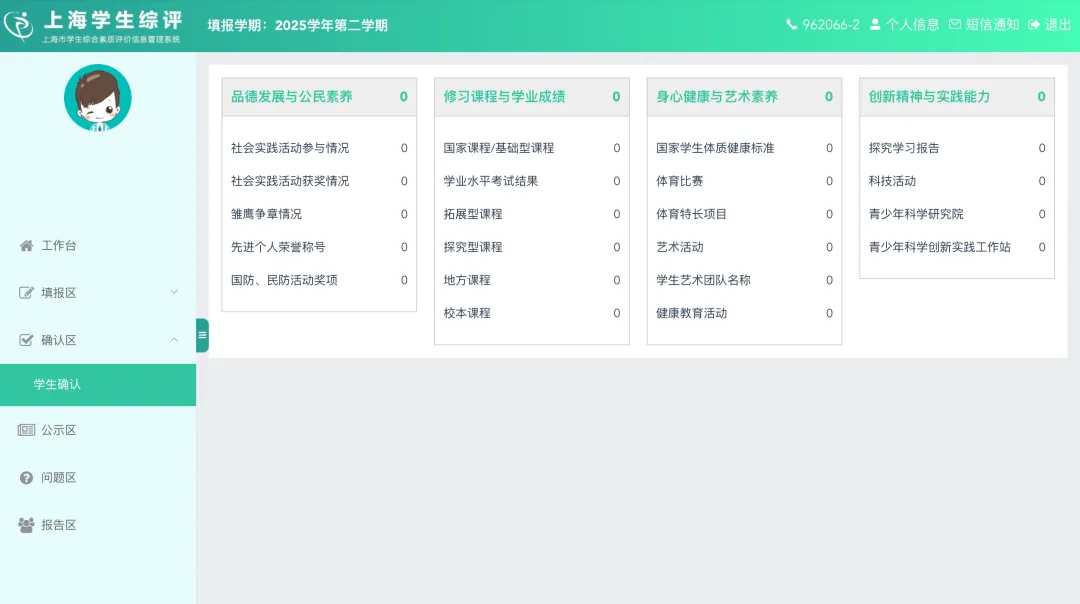1080x604 pixels.
Task: Click the checkmark icon beside 确认区
Action: (26, 340)
